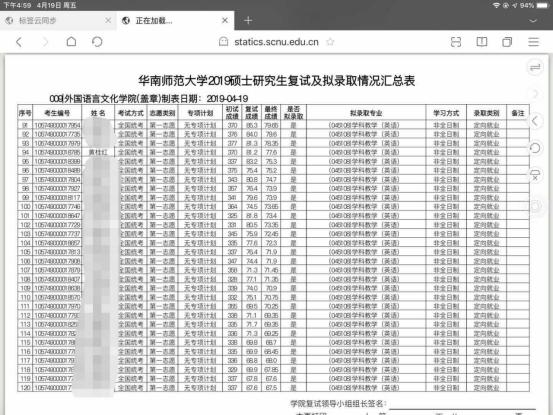Open the browser hamburger menu

pos(533,42)
